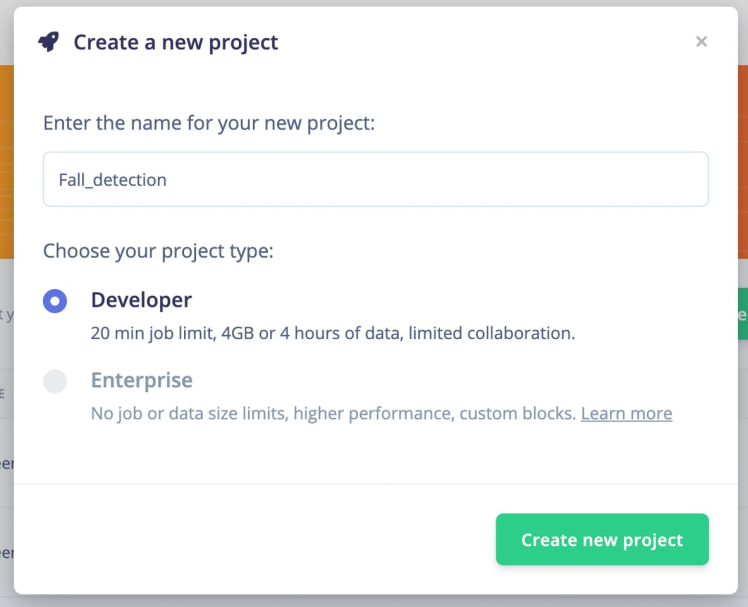Click the orange banner behind the dialog

(6, 160)
